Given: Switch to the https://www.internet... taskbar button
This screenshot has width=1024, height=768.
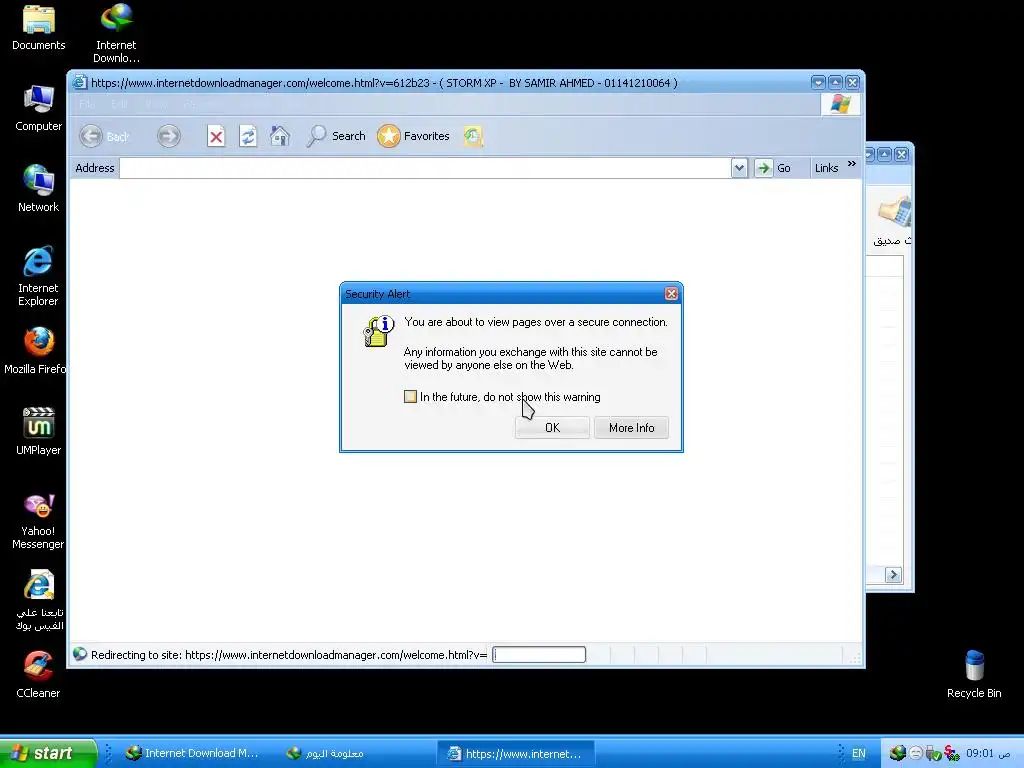Looking at the screenshot, I should click(516, 753).
